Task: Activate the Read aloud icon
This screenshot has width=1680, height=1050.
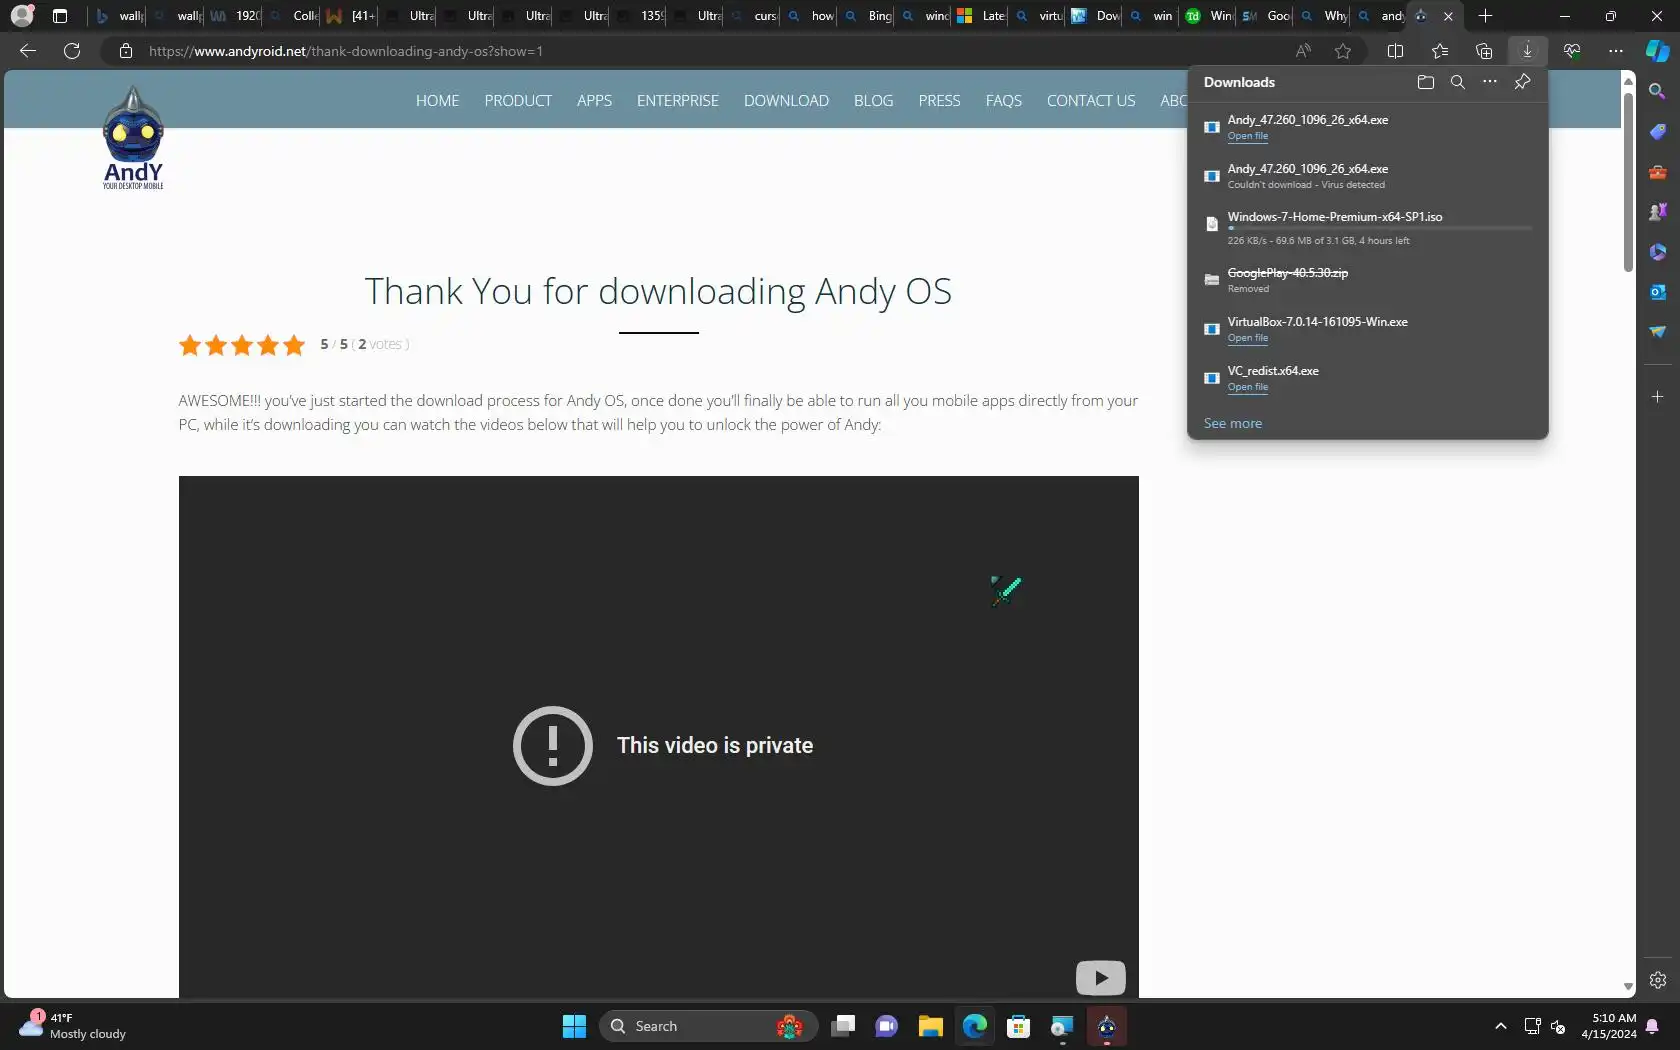Action: point(1303,51)
